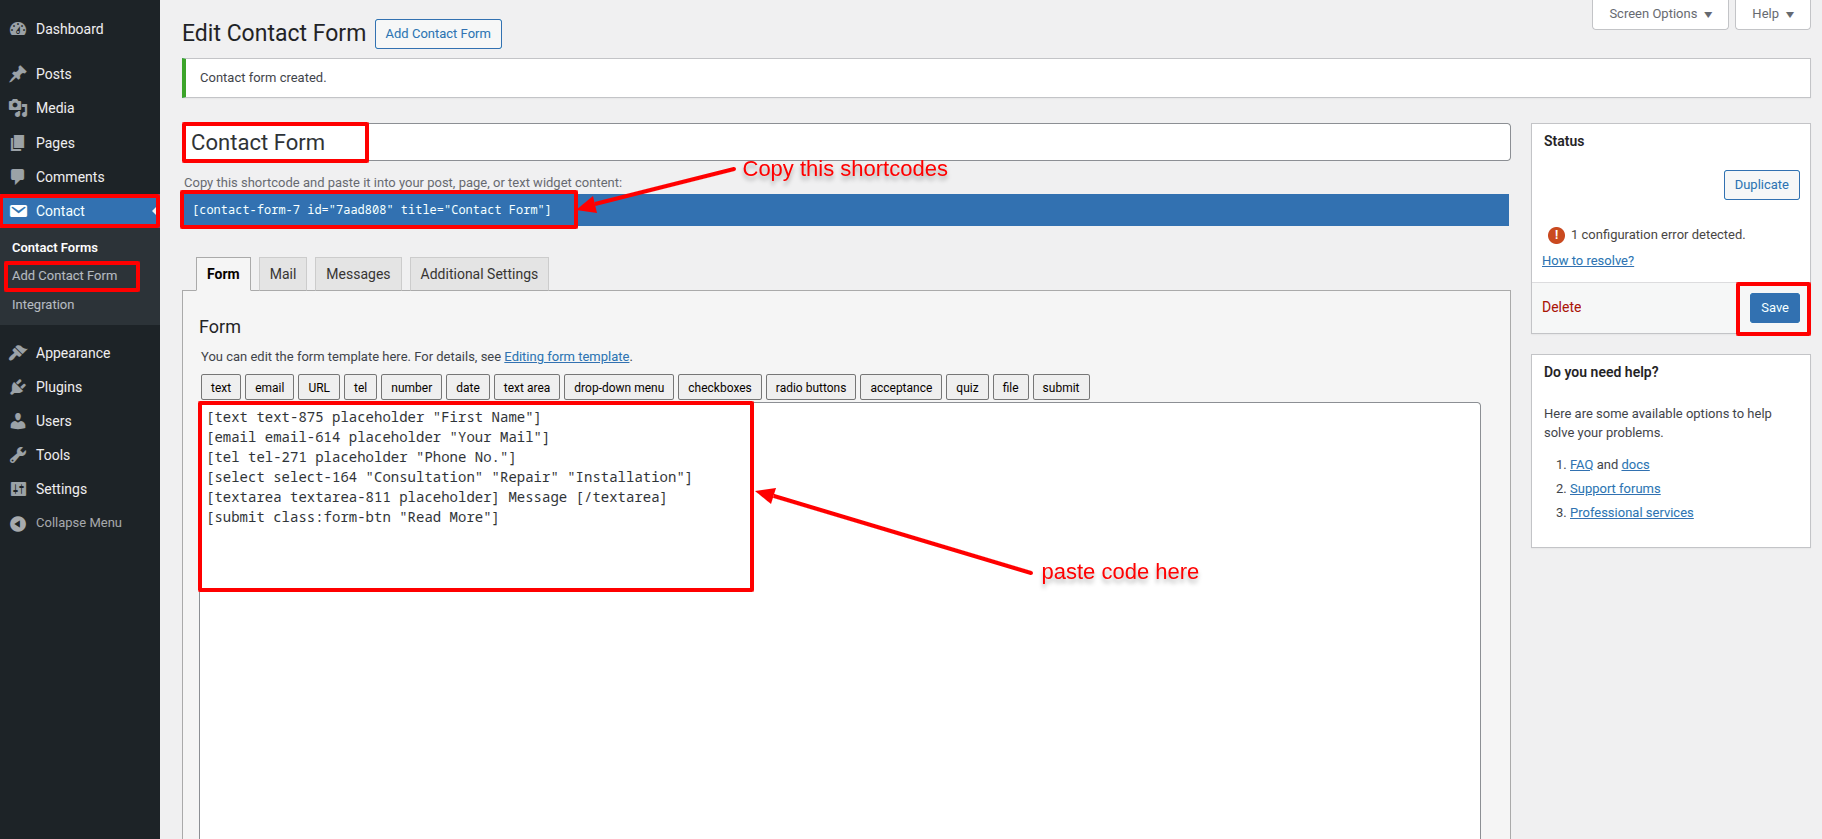
Task: Open the Help dropdown panel
Action: [1772, 14]
